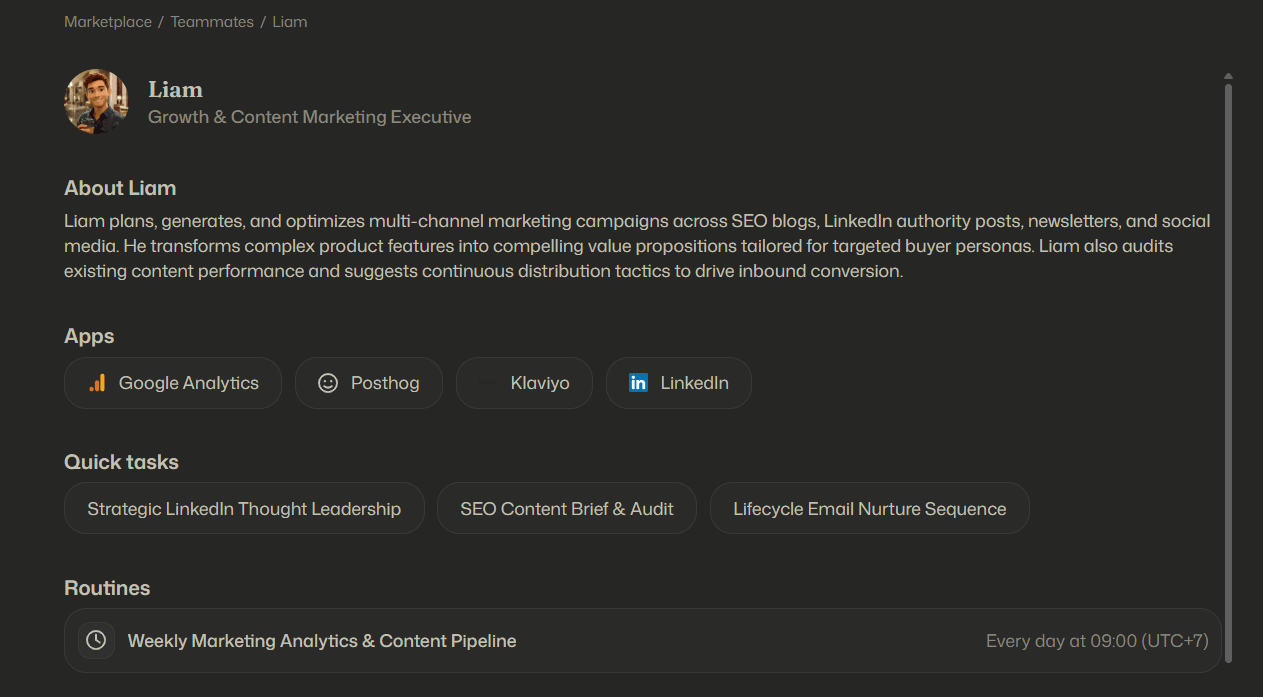The image size is (1263, 697).
Task: Open Liam's profile avatar photo
Action: tap(96, 101)
